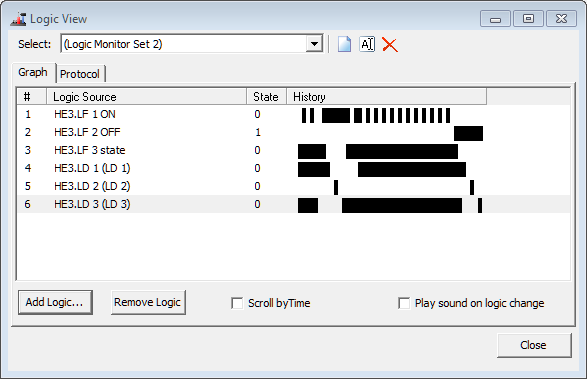587x379 pixels.
Task: Click the history bar of HE3.LF 2 OFF
Action: tap(468, 133)
